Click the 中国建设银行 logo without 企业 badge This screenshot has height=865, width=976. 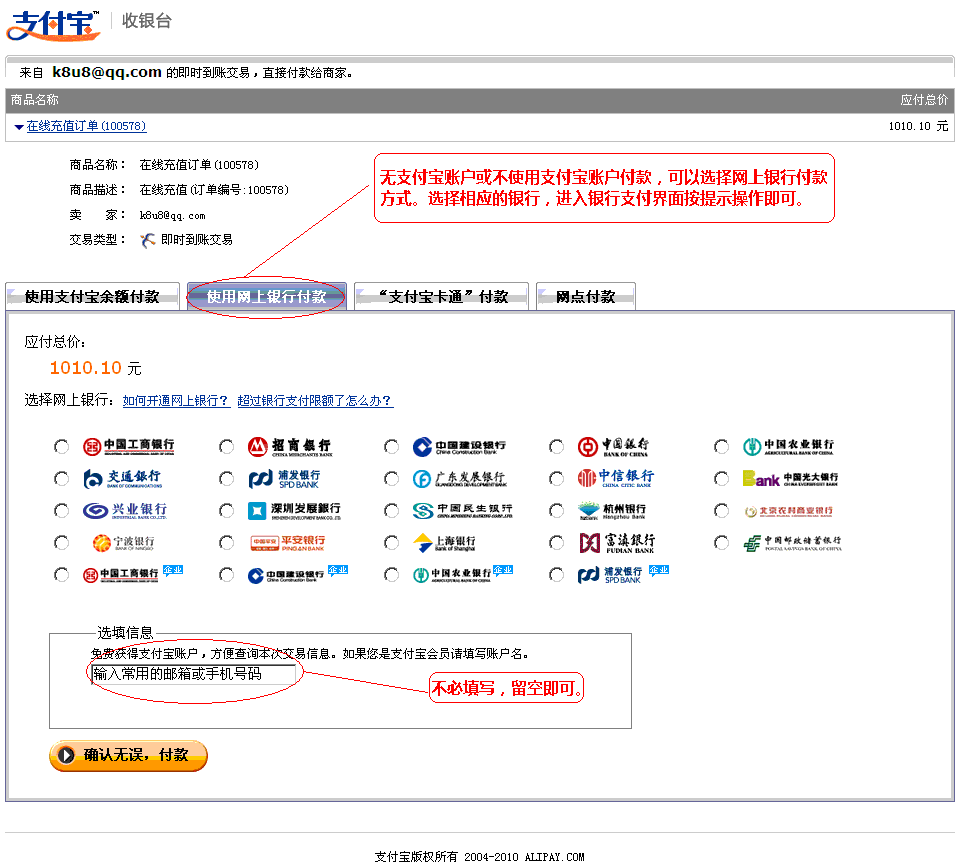click(x=459, y=446)
